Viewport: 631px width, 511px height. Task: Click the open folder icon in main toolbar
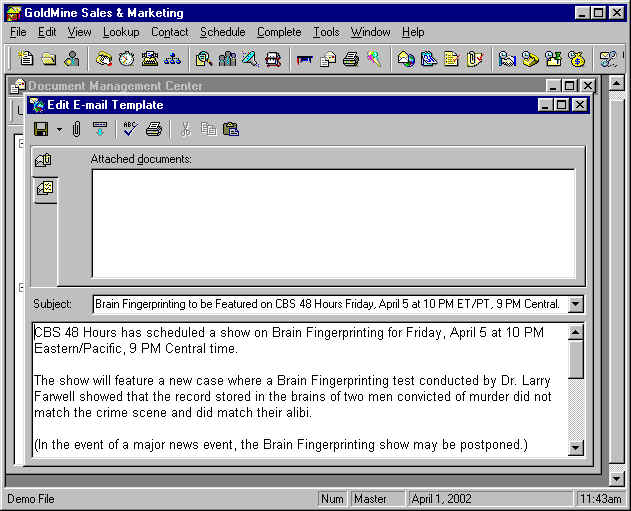(49, 59)
